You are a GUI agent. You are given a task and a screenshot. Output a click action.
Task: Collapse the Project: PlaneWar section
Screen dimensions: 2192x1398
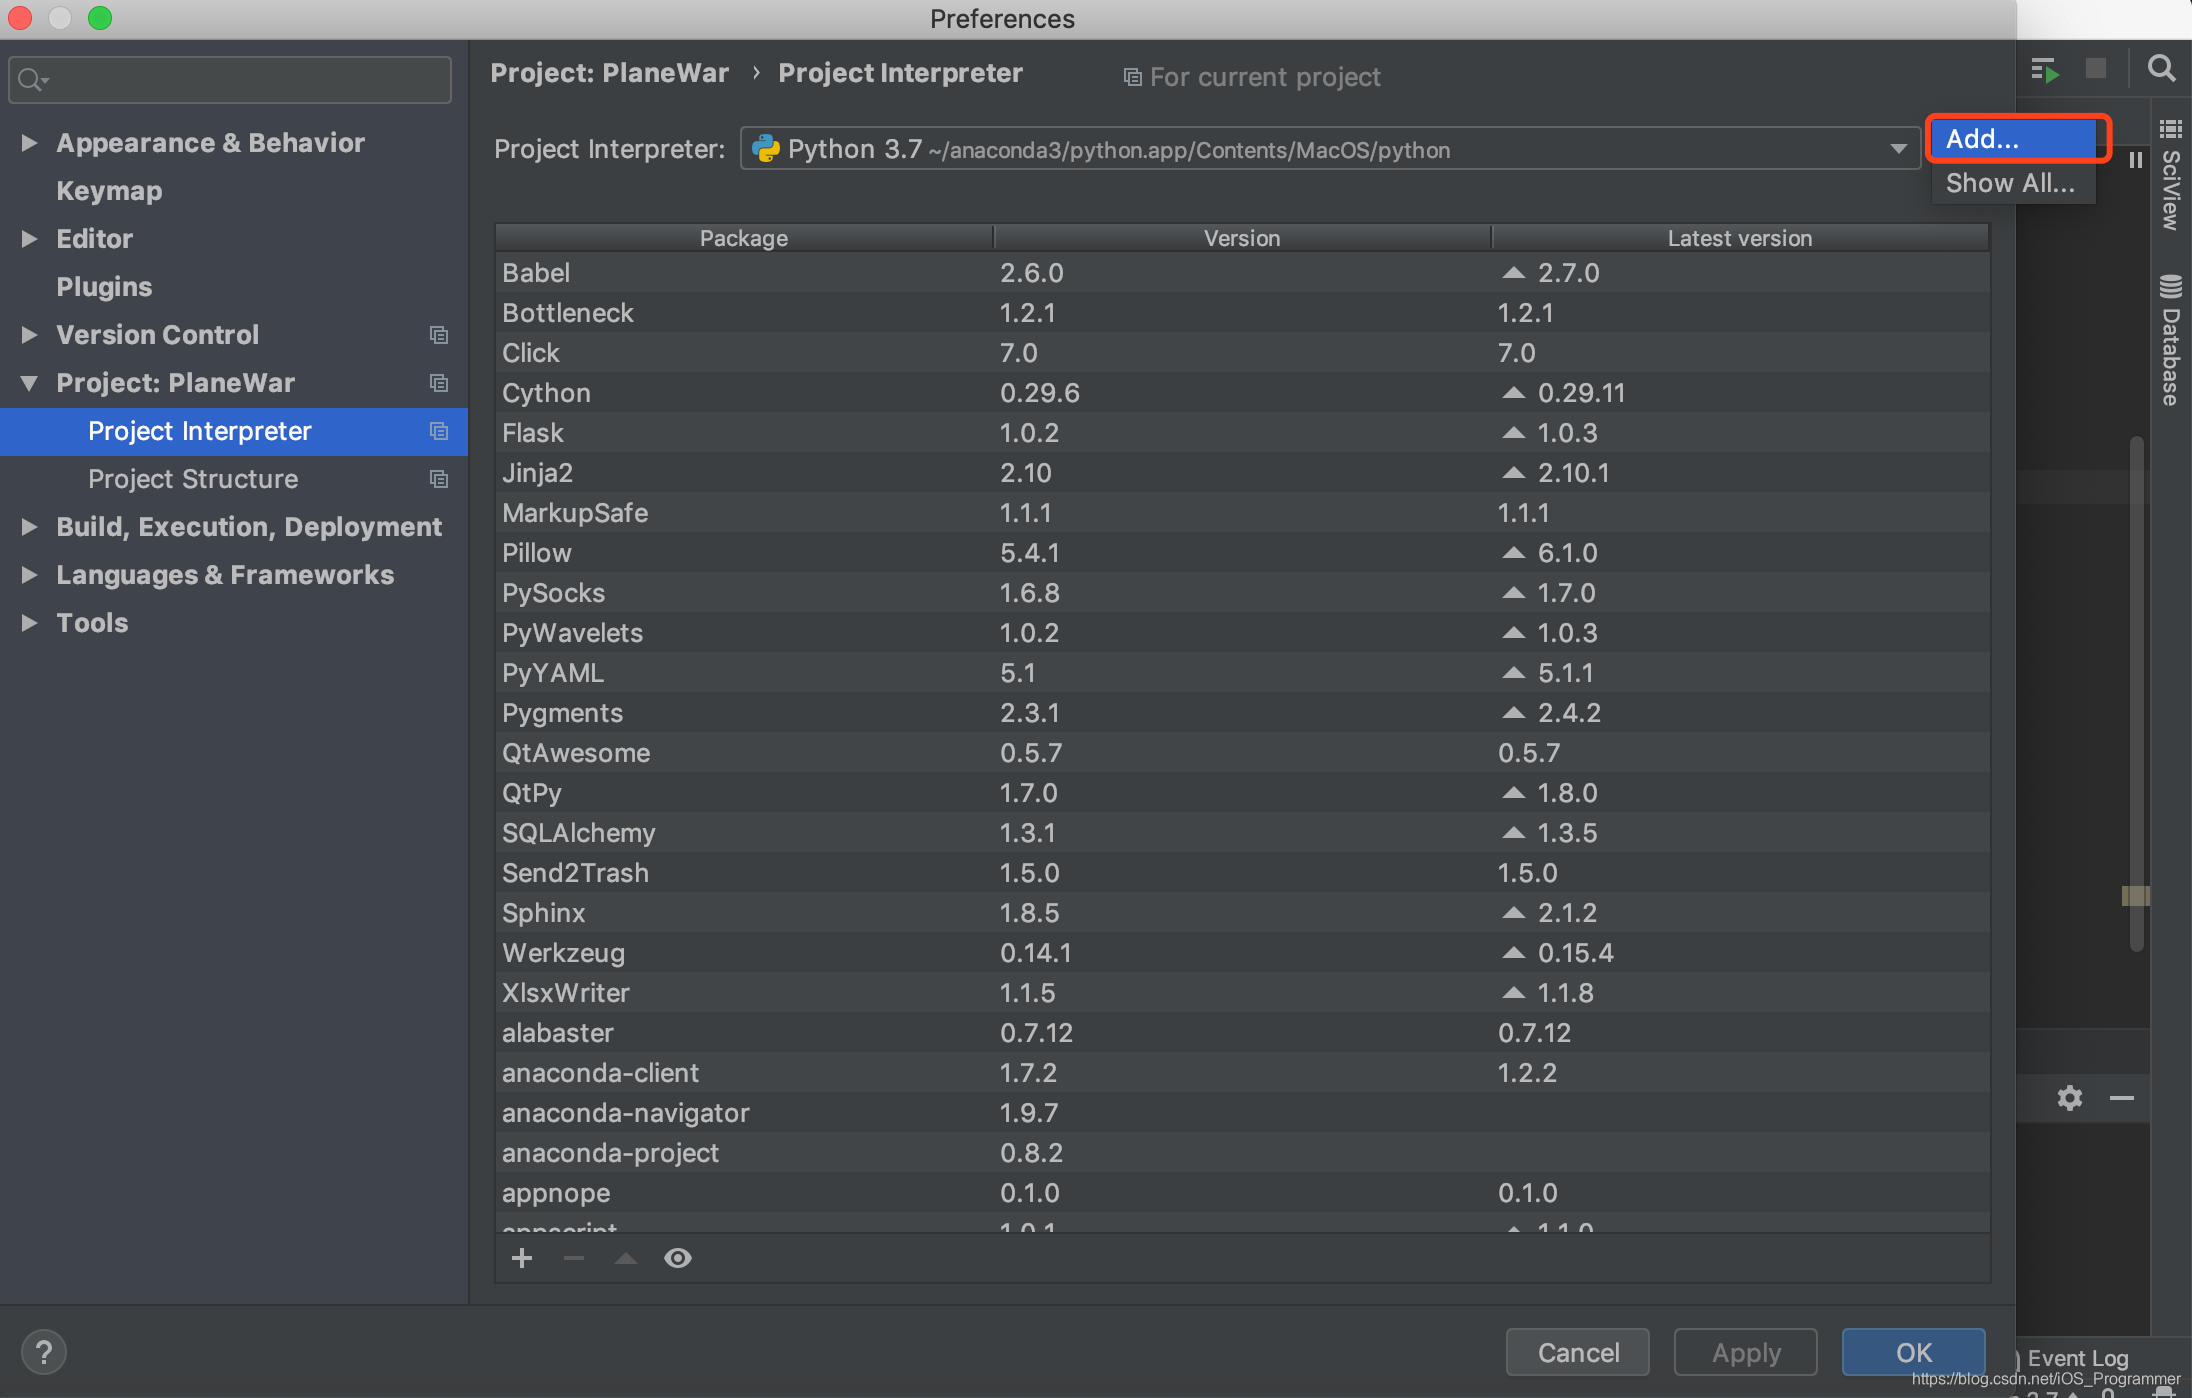point(29,383)
